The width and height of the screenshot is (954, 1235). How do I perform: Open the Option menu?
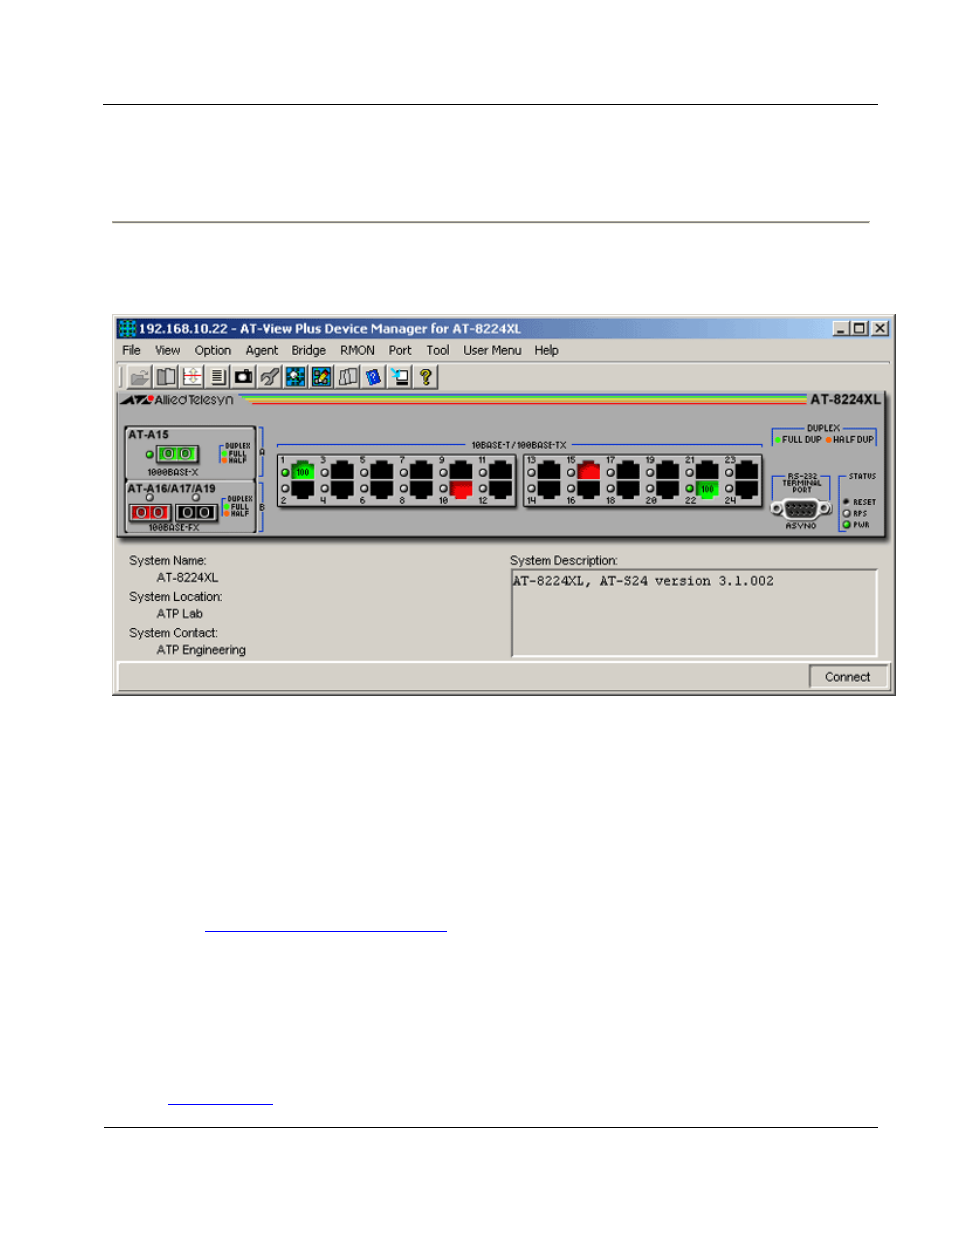click(213, 351)
